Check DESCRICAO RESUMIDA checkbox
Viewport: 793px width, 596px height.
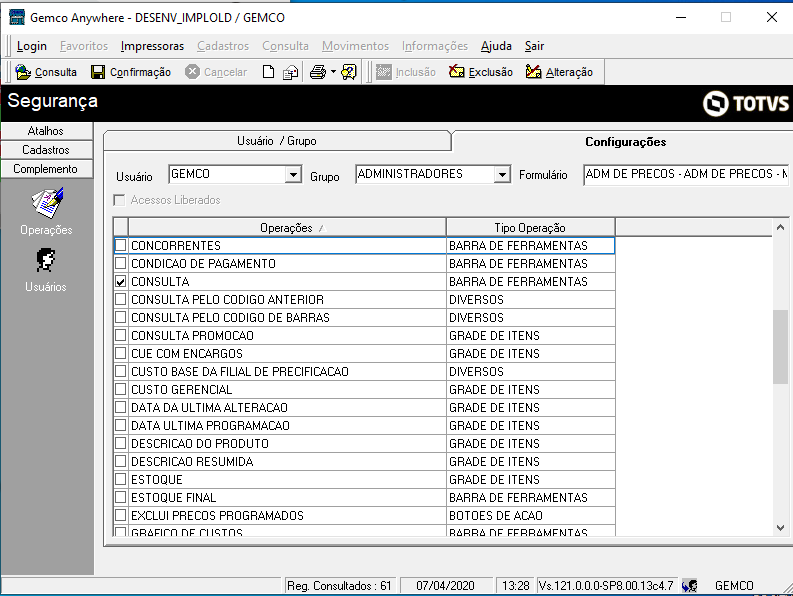[x=120, y=461]
